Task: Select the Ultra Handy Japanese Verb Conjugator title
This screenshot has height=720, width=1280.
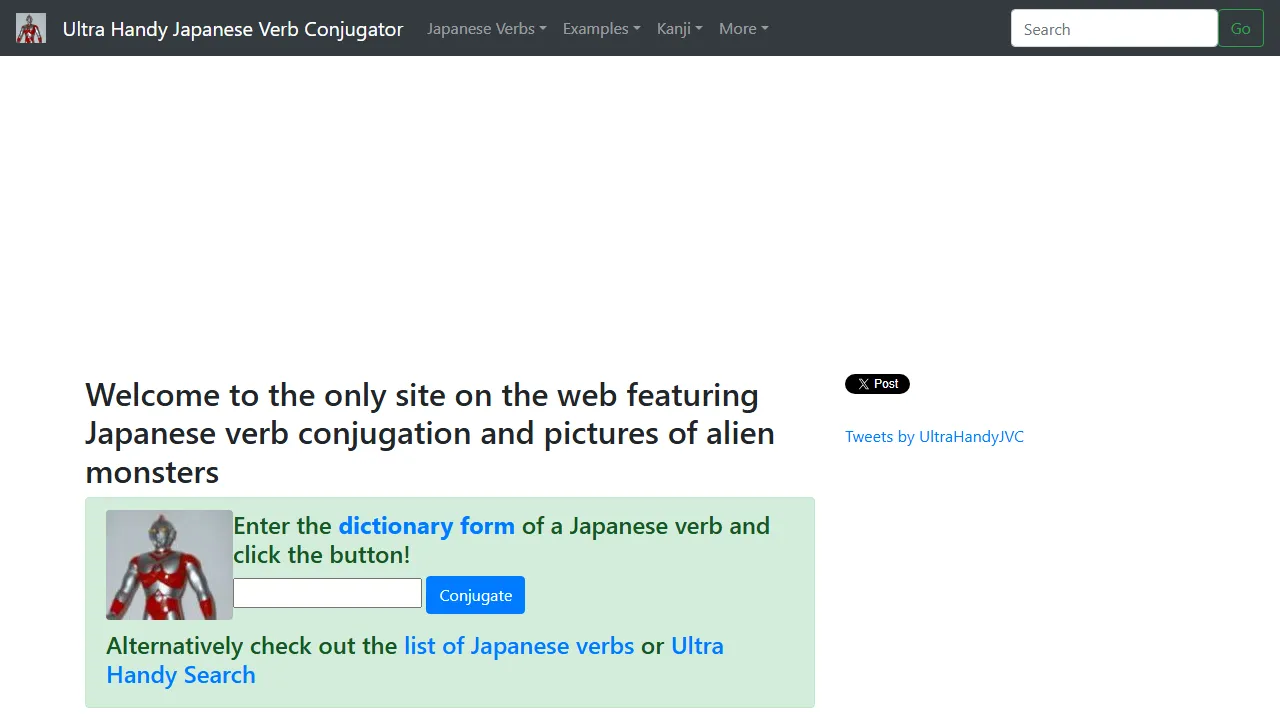Action: pos(233,28)
